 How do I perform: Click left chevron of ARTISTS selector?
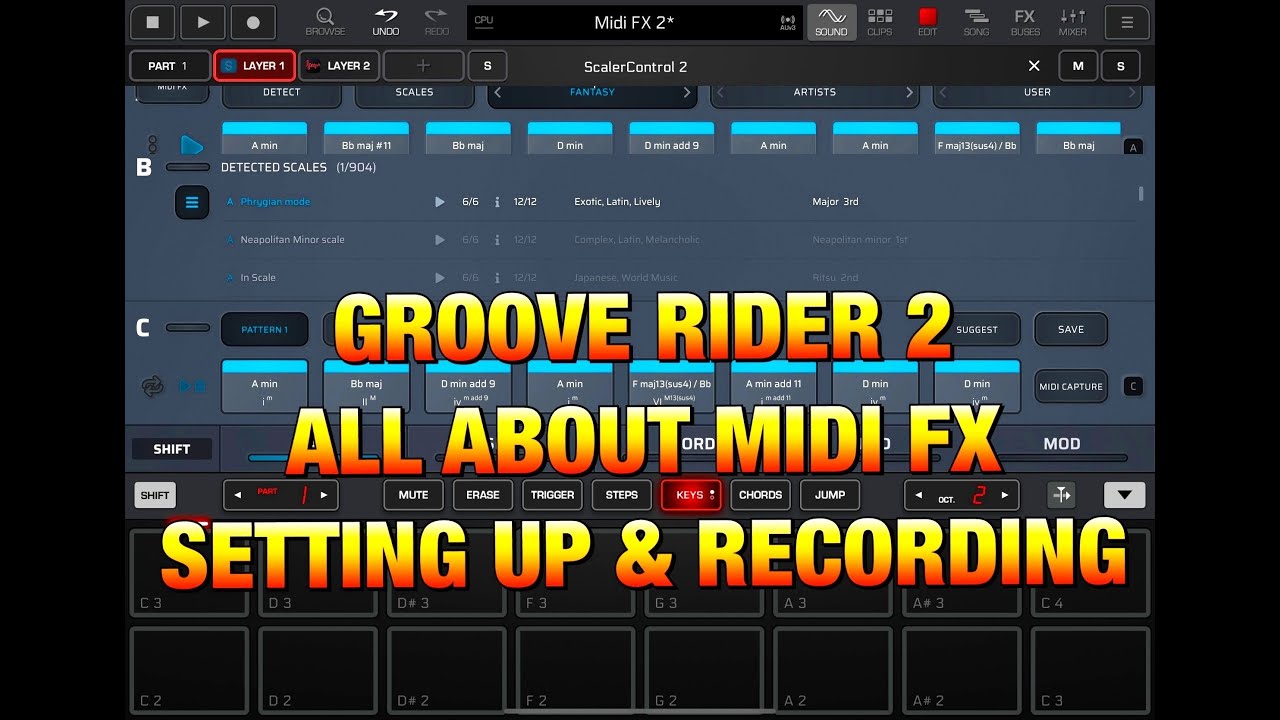click(720, 92)
